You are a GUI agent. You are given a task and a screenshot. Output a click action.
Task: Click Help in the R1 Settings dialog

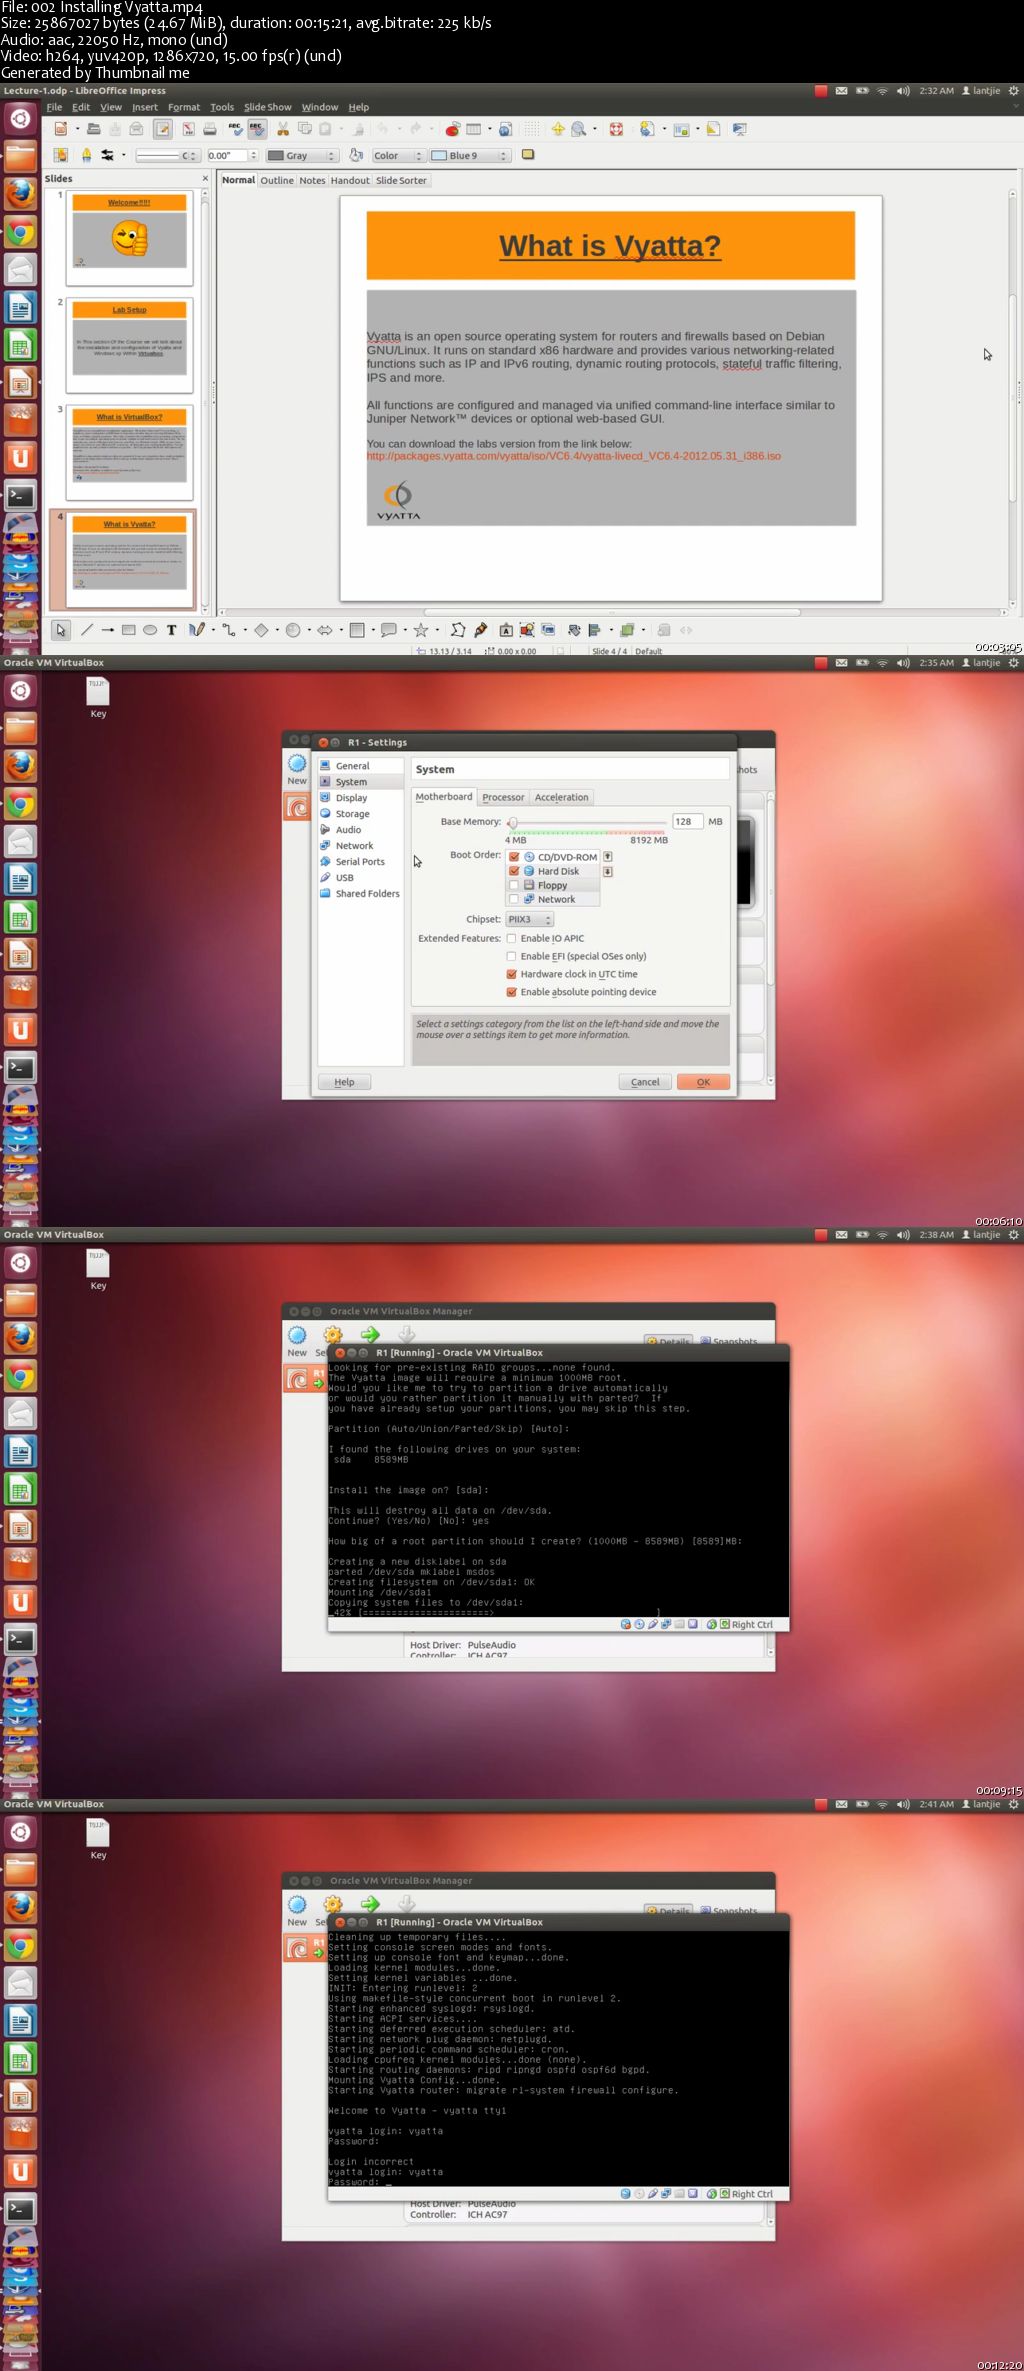pos(344,1082)
